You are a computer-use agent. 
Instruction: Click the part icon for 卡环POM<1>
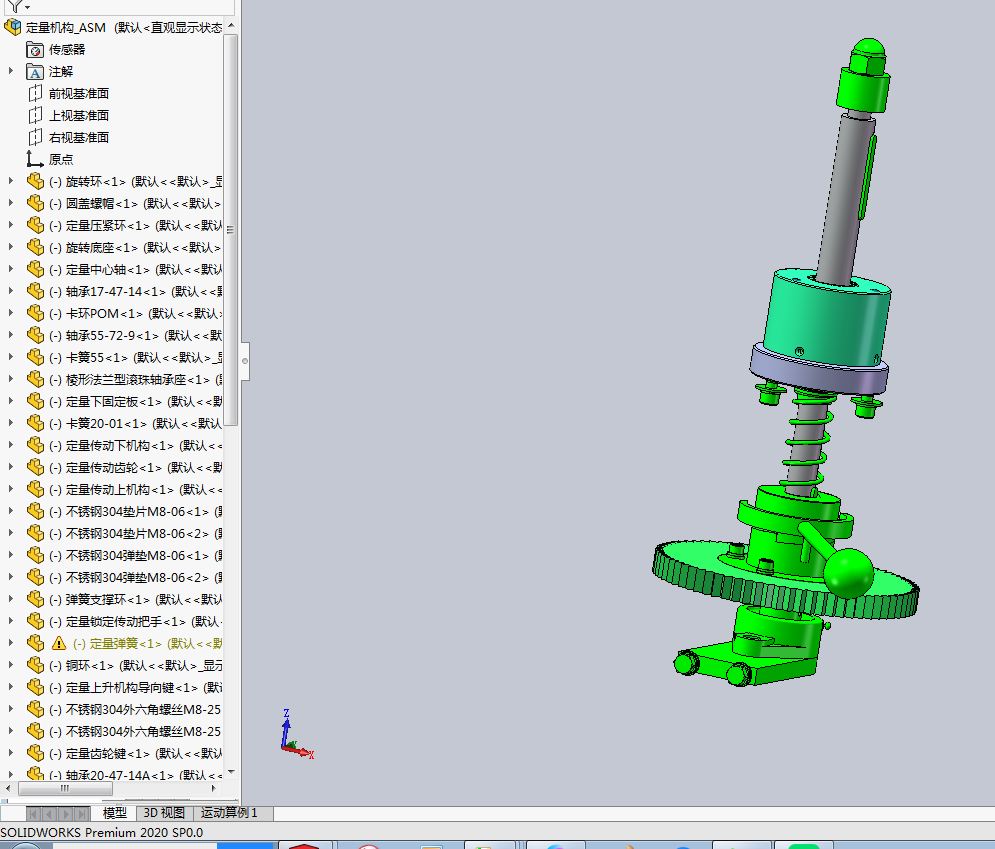(x=36, y=313)
